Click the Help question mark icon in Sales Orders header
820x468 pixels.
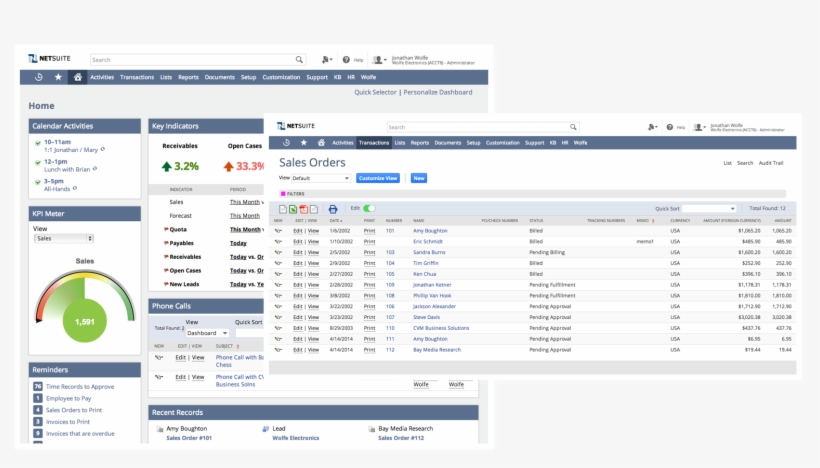tap(671, 128)
